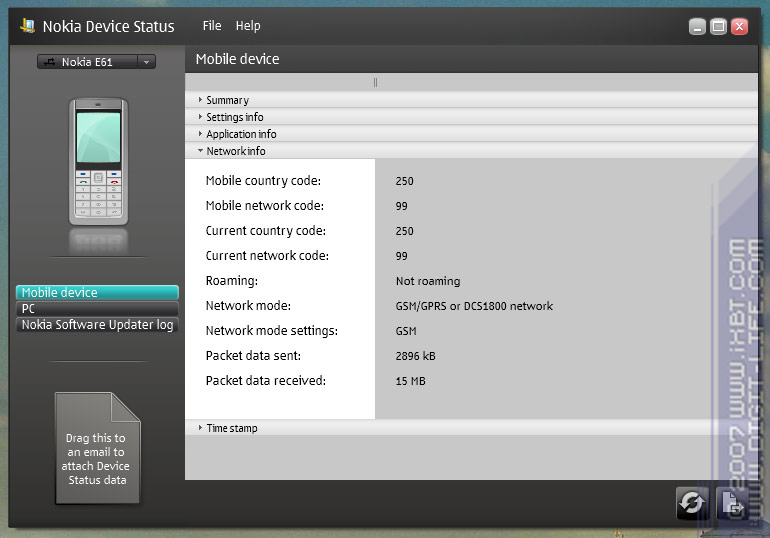The width and height of the screenshot is (770, 538).
Task: Close the Nokia Device Status window
Action: point(739,27)
